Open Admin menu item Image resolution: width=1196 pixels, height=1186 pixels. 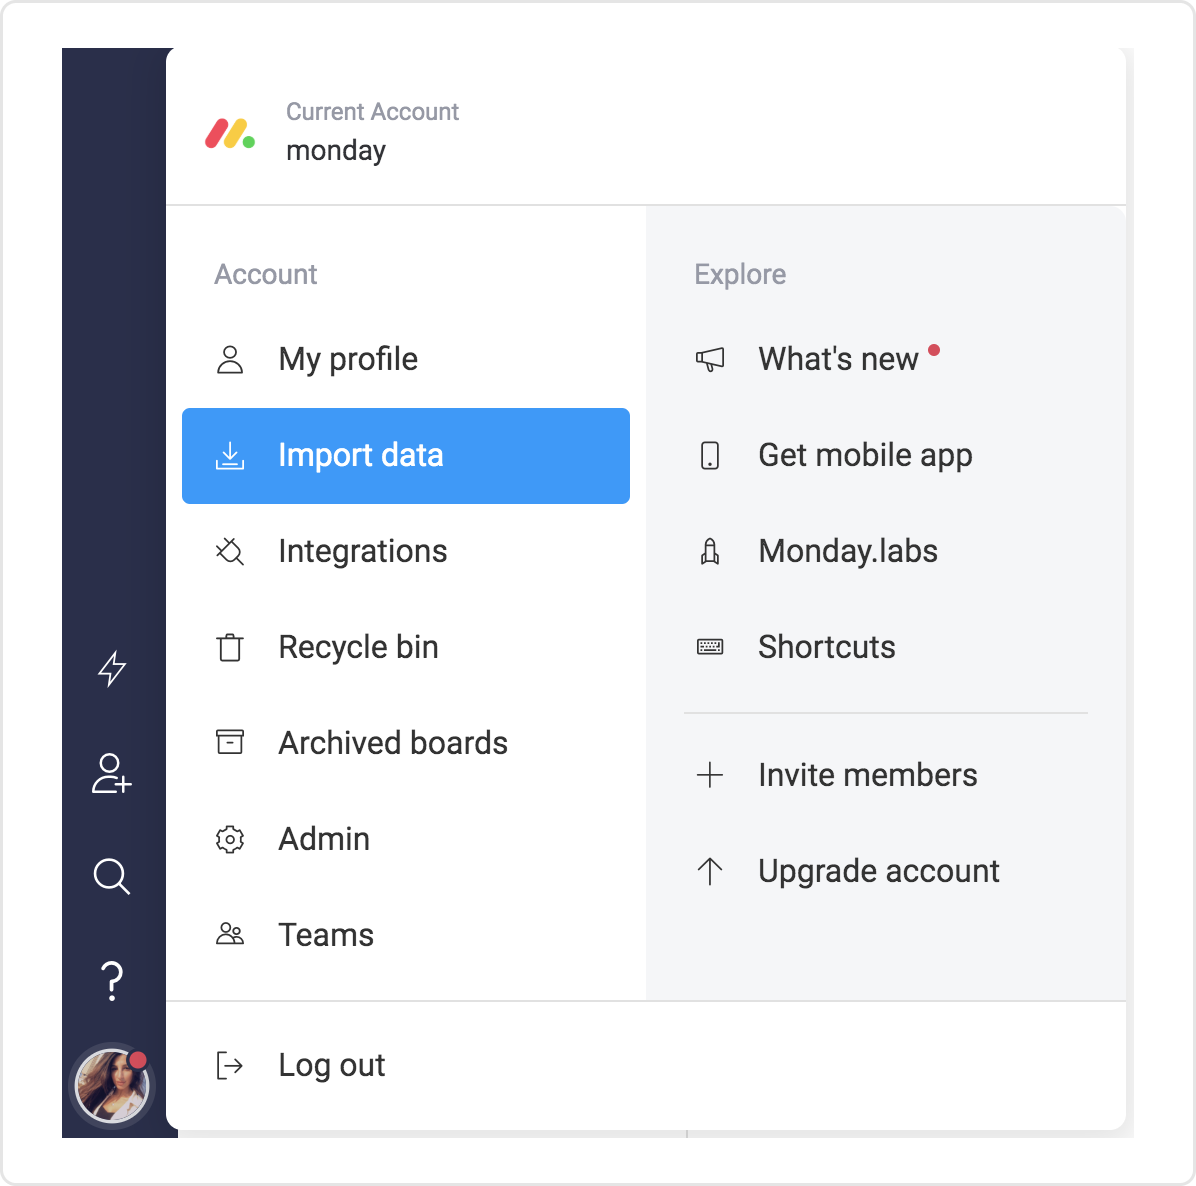click(x=406, y=840)
